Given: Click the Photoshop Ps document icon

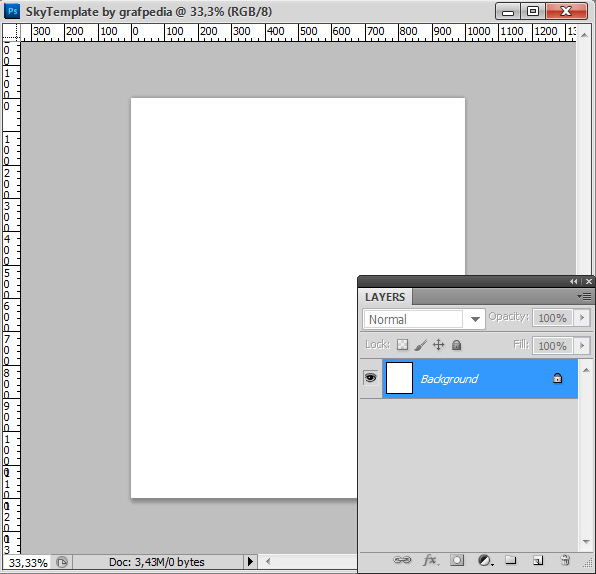Looking at the screenshot, I should pos(12,11).
